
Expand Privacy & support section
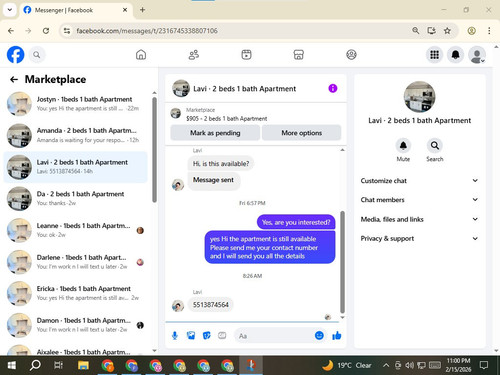419,238
